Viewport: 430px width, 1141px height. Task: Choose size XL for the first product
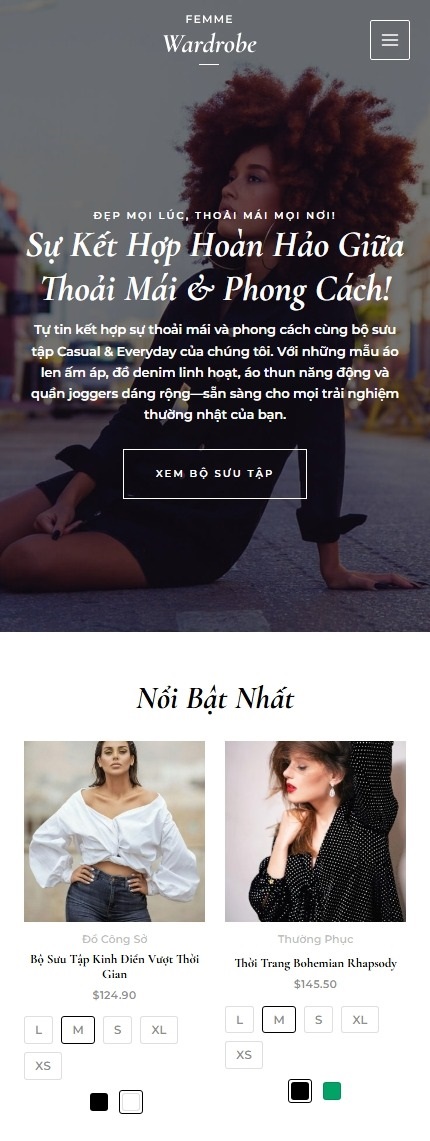pyautogui.click(x=159, y=1030)
